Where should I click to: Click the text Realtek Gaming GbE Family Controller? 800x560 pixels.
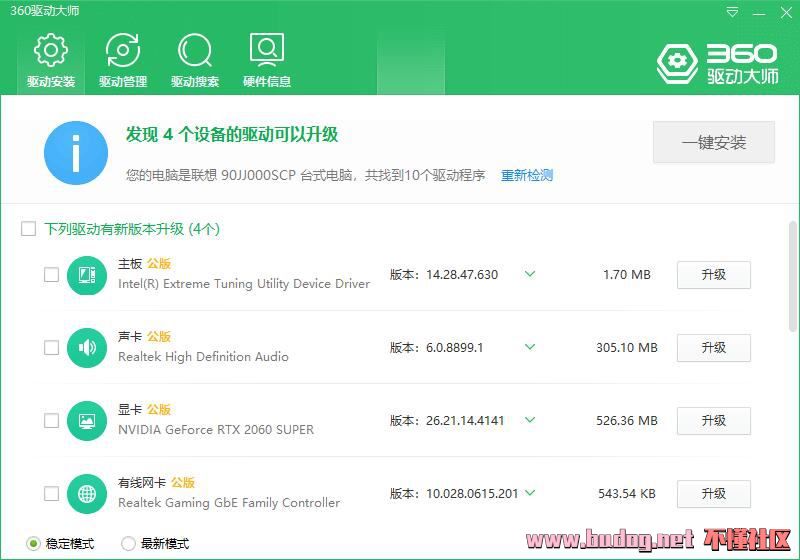coord(229,503)
